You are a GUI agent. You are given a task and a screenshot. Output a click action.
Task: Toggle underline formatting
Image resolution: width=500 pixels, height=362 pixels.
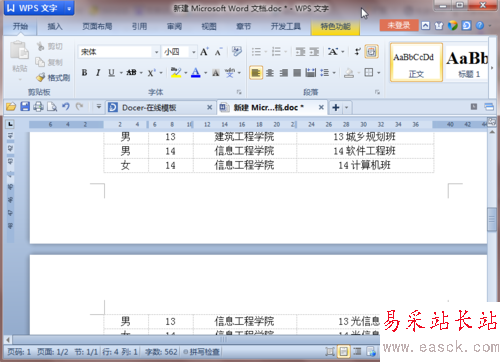tap(111, 72)
